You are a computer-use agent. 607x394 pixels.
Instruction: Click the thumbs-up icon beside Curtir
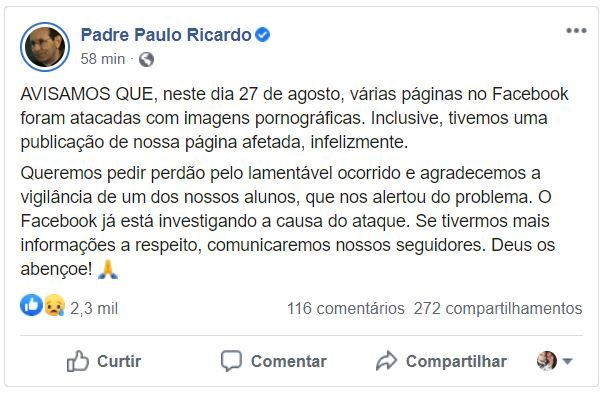tap(78, 361)
